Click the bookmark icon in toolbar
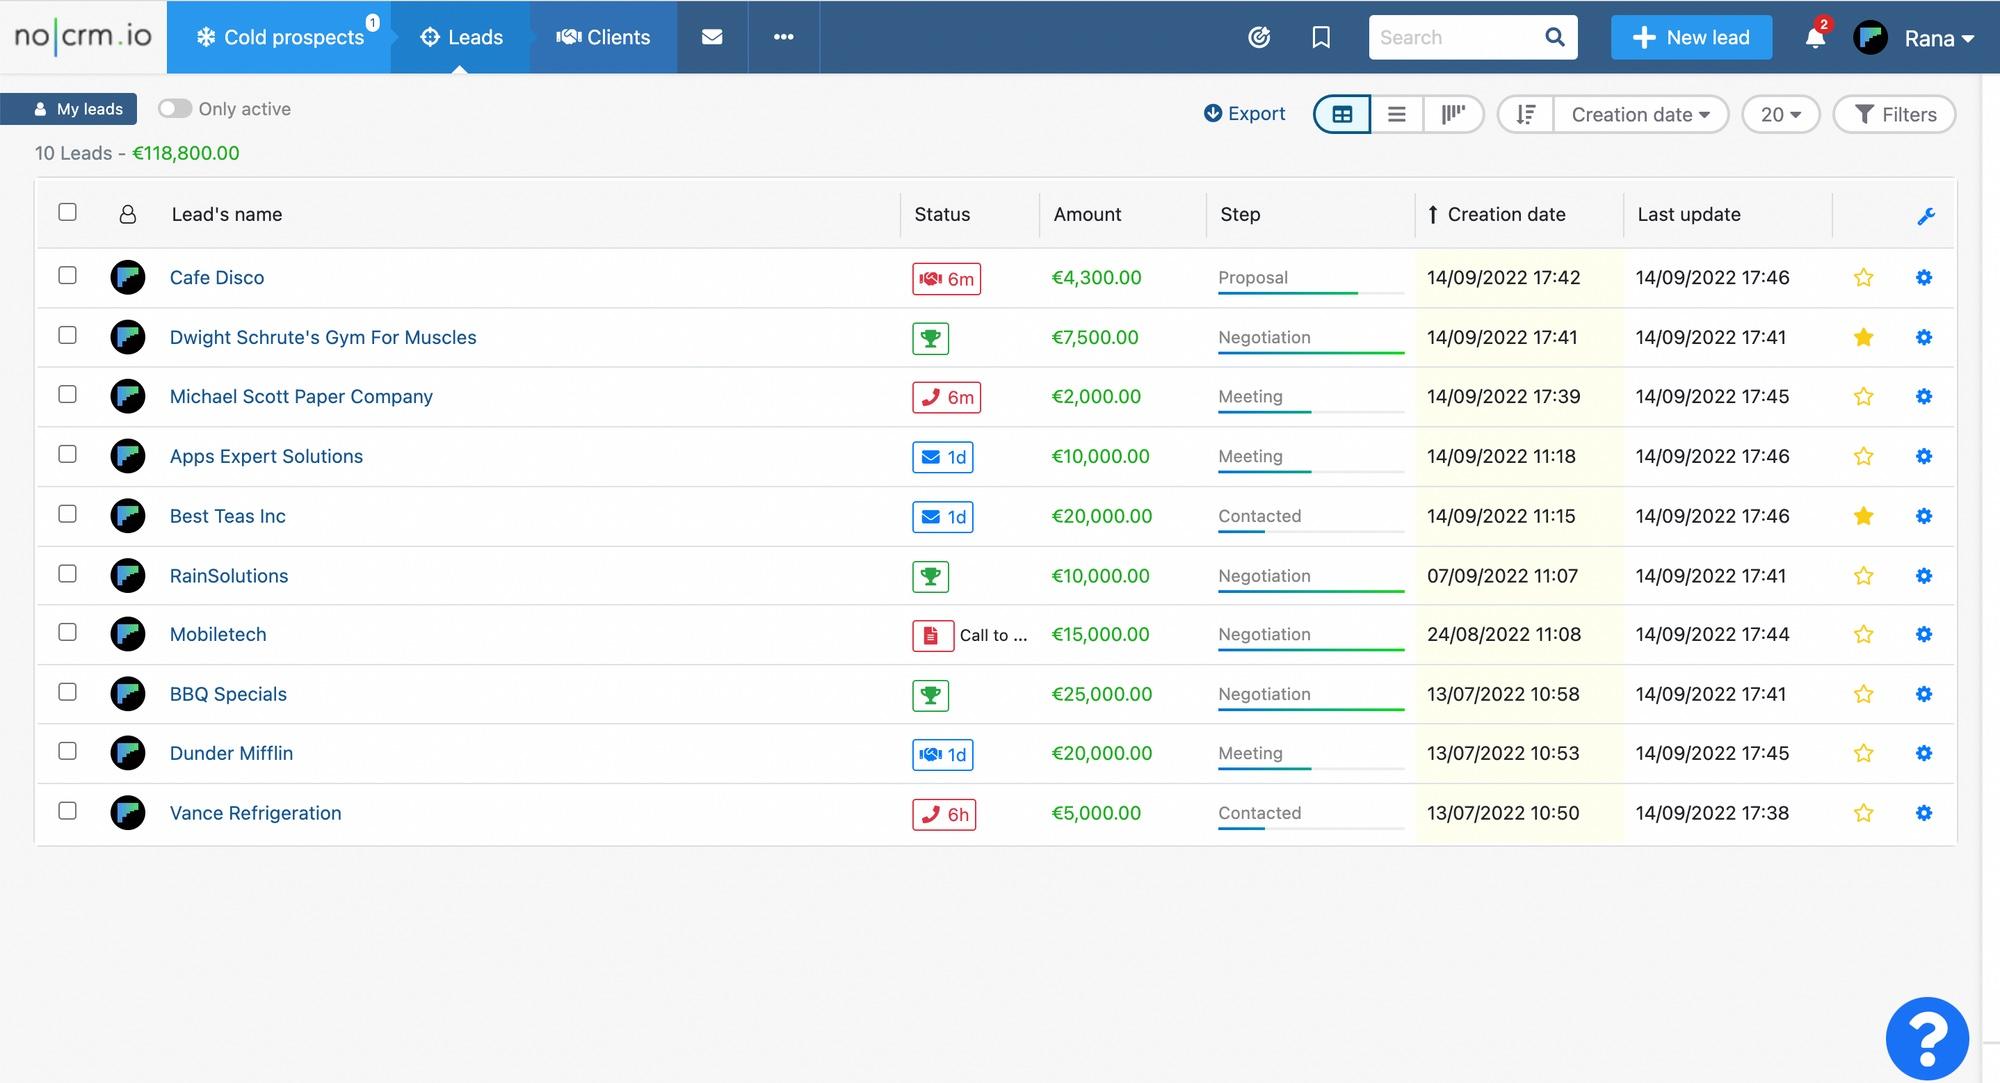Screen dimensions: 2000x1083 [1320, 37]
